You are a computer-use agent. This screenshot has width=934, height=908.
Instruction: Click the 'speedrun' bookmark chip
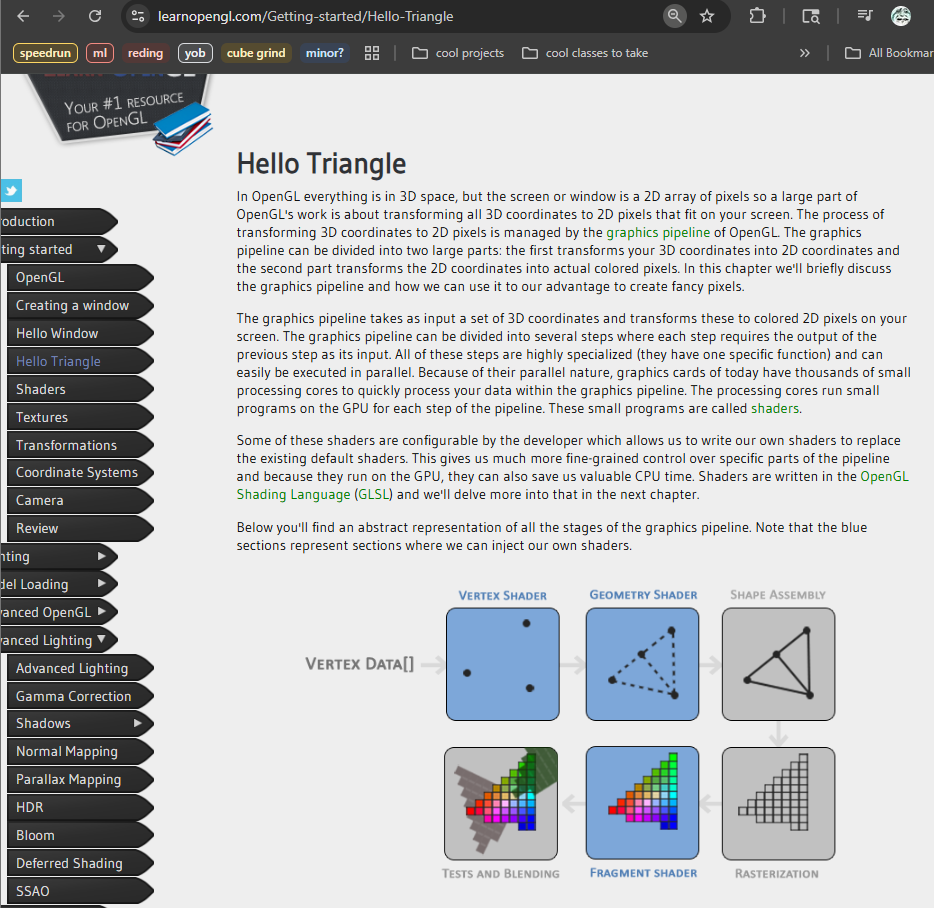tap(45, 53)
